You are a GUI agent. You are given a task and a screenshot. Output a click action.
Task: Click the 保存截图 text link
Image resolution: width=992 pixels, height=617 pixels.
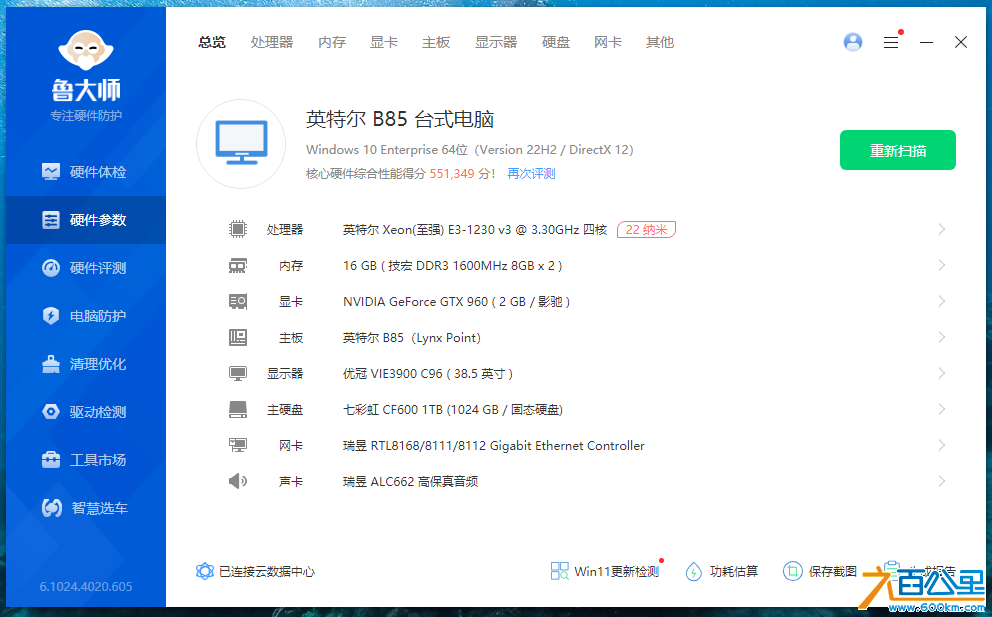[x=833, y=571]
